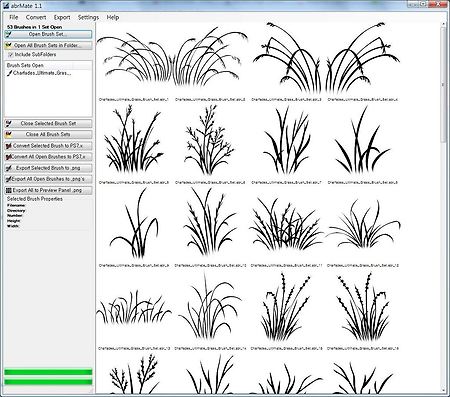Click Close All Brush Sets

click(48, 134)
